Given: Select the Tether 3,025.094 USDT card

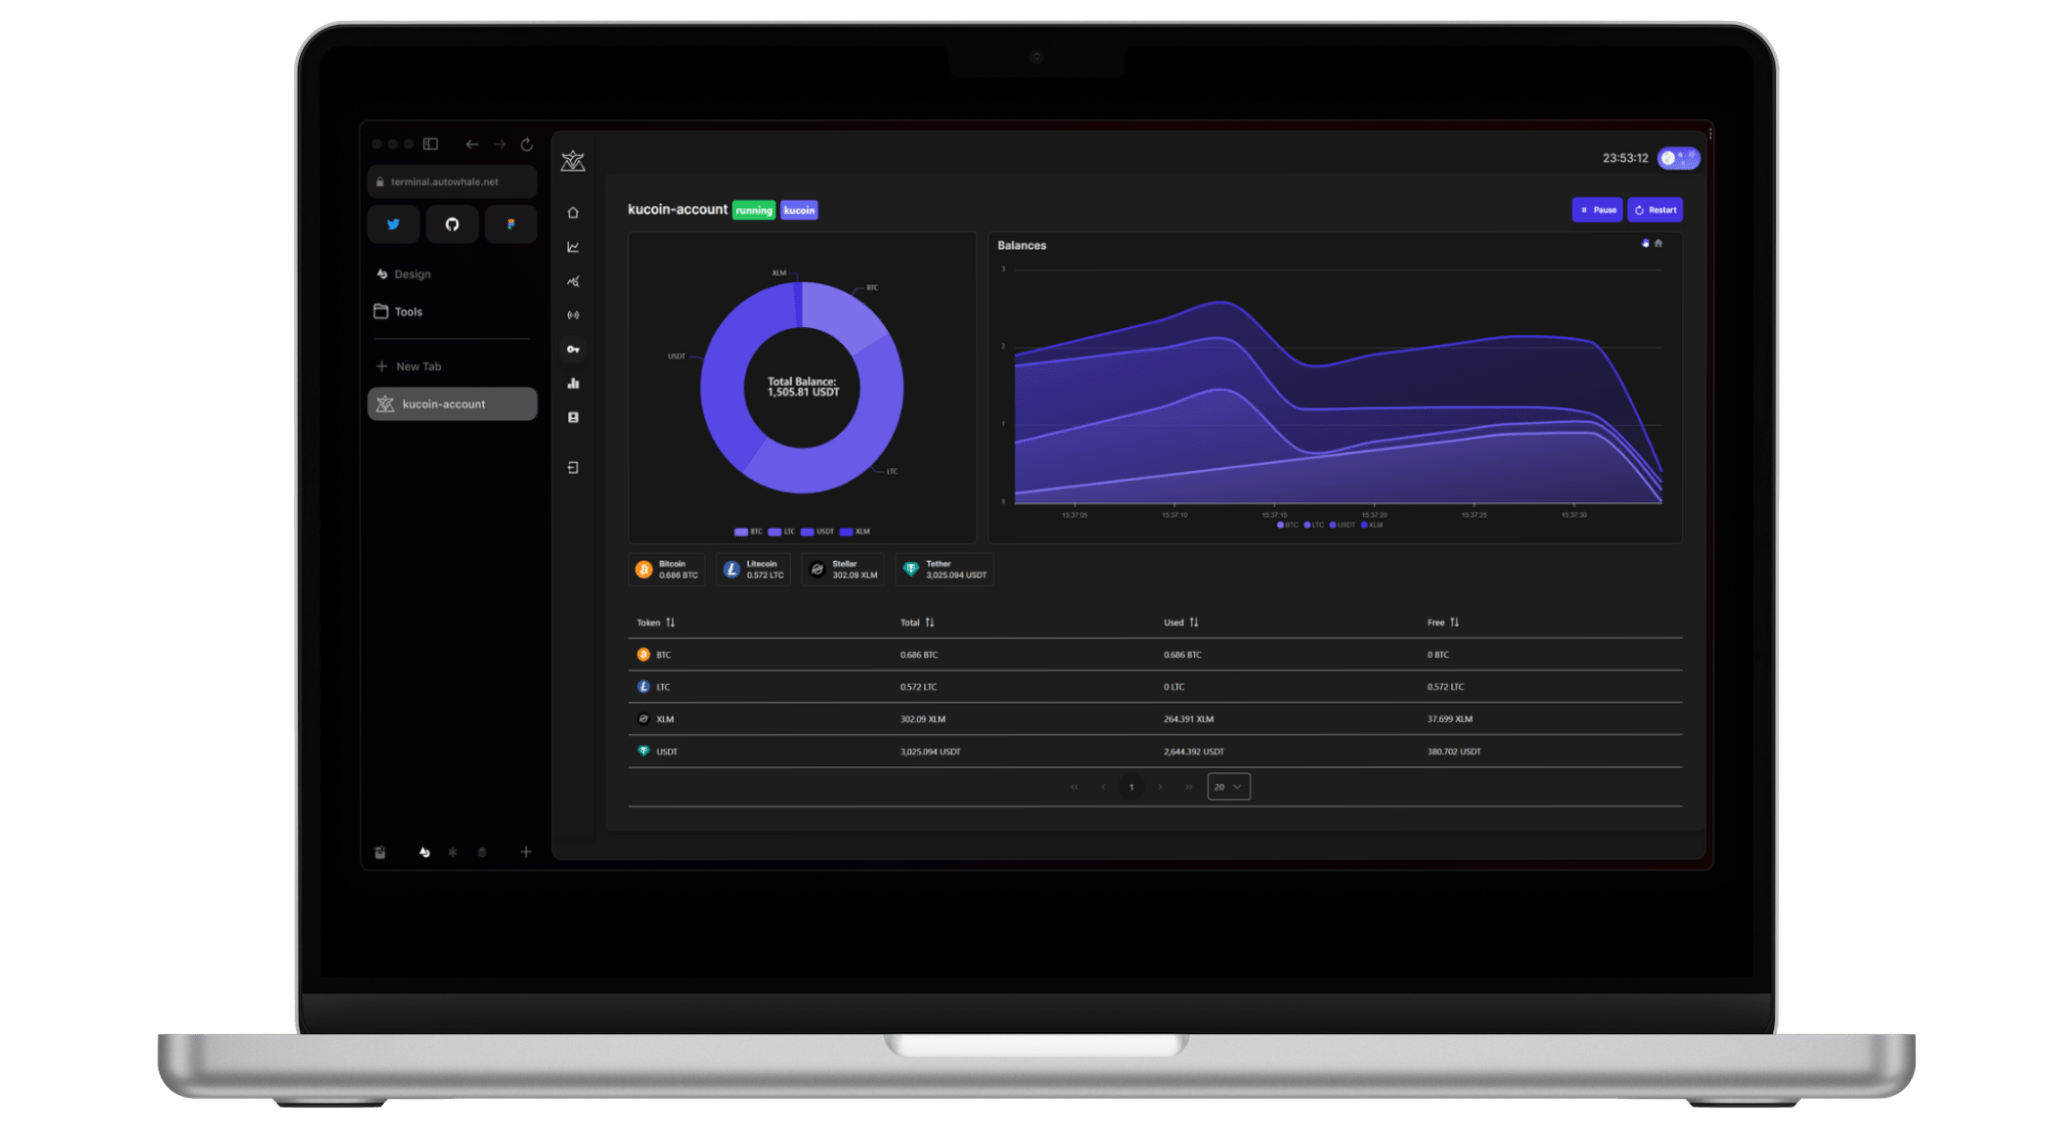Looking at the screenshot, I should pyautogui.click(x=945, y=570).
